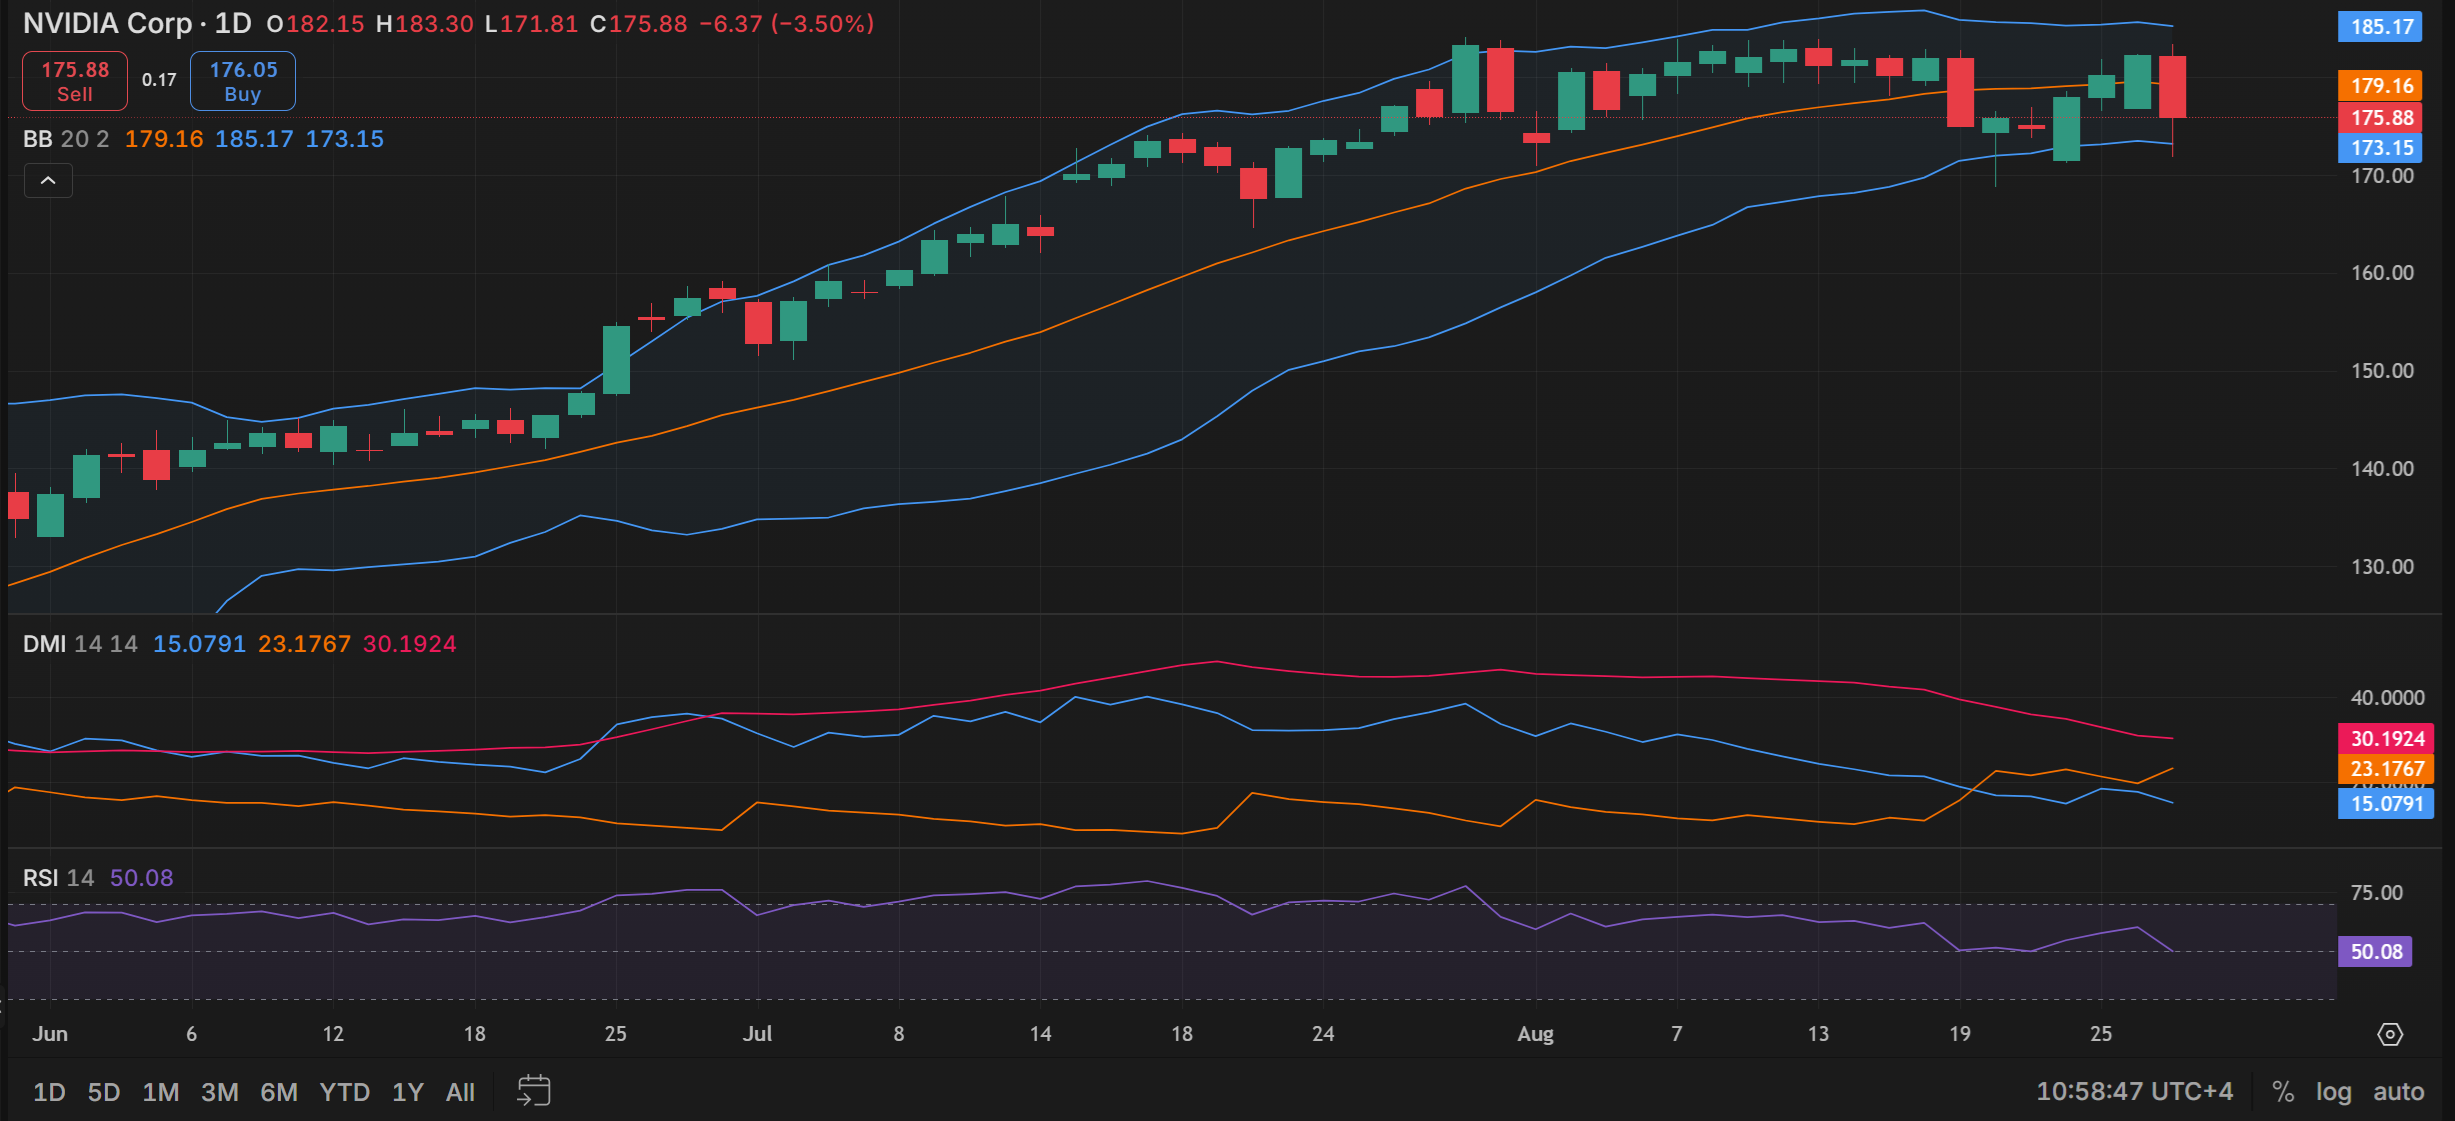The image size is (2455, 1121).
Task: Click the Jul label on time axis
Action: point(757,1034)
